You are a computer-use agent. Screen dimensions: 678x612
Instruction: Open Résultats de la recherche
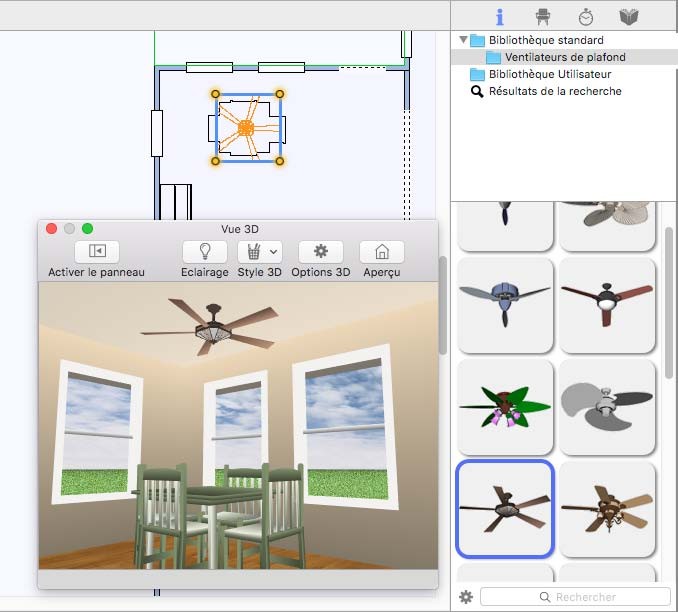[554, 91]
